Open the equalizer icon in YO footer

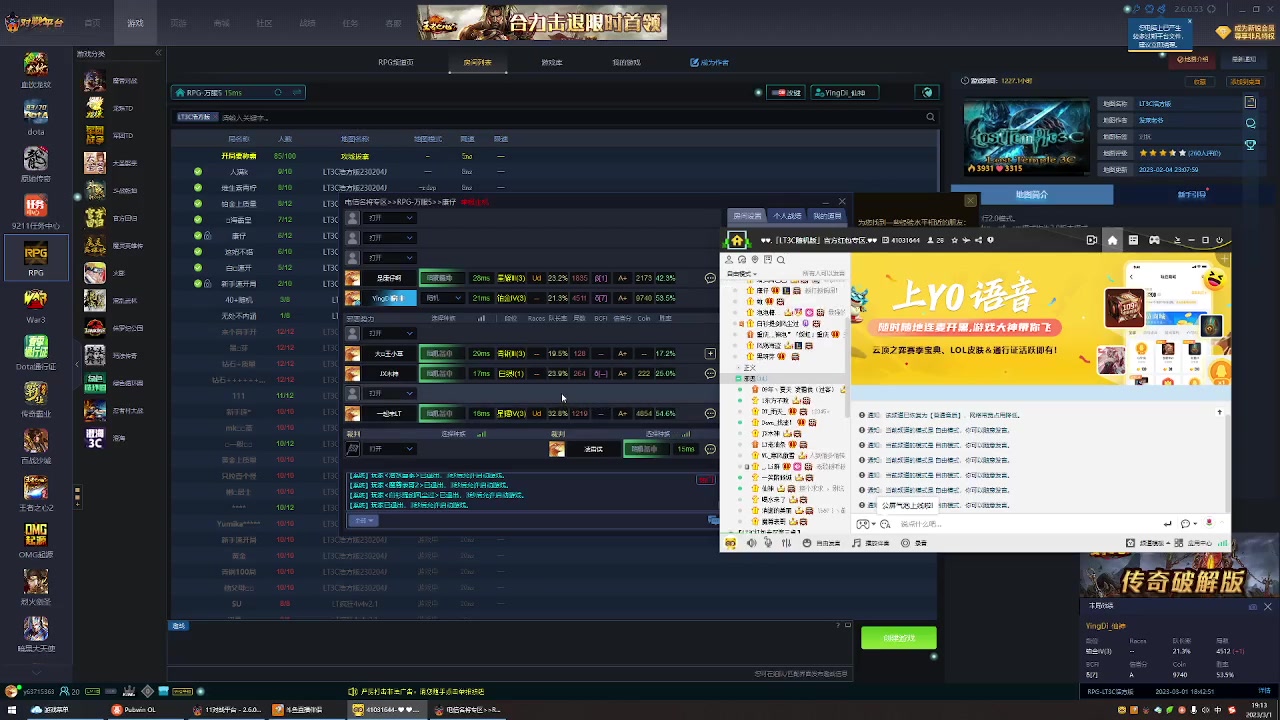tap(786, 543)
